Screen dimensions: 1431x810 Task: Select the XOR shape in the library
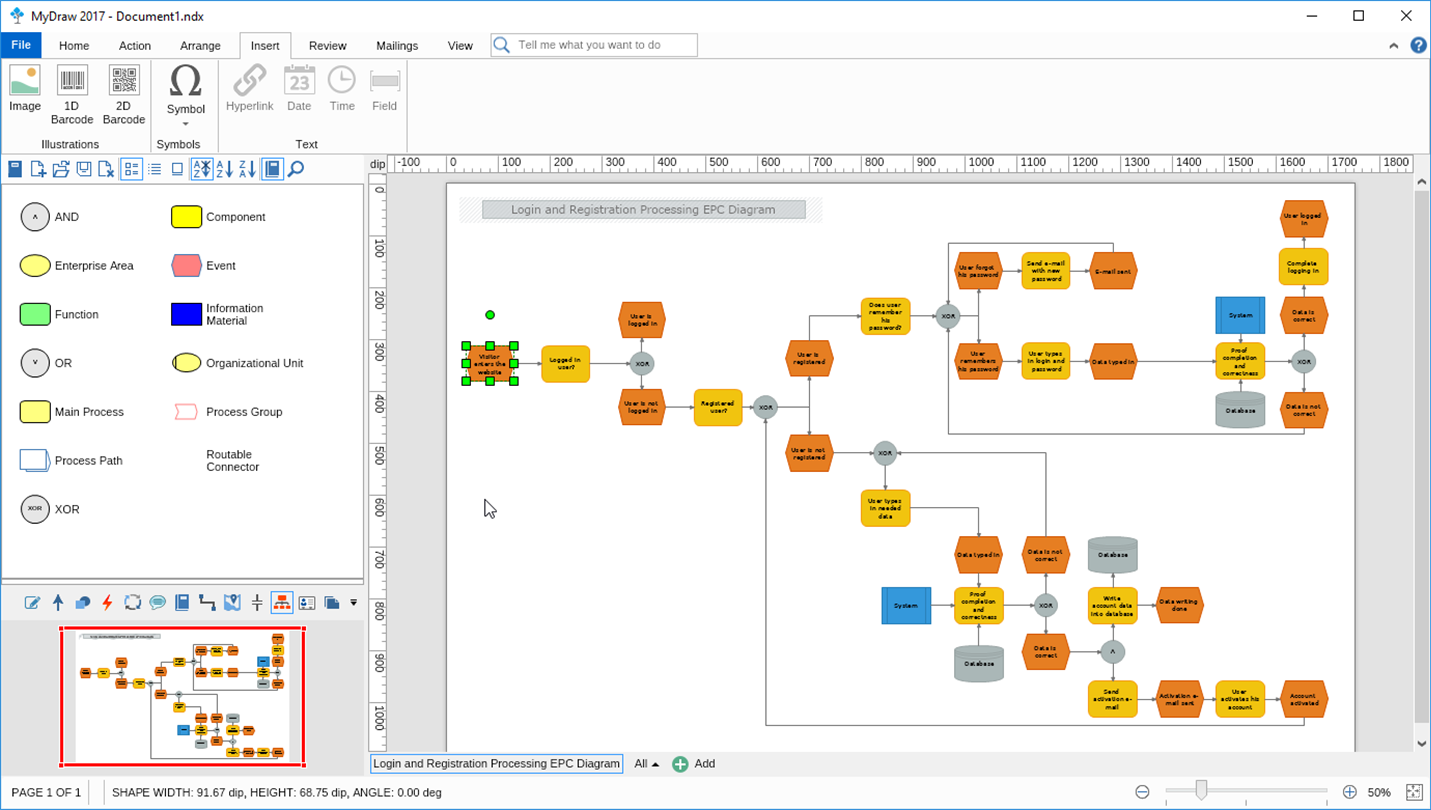pos(50,509)
